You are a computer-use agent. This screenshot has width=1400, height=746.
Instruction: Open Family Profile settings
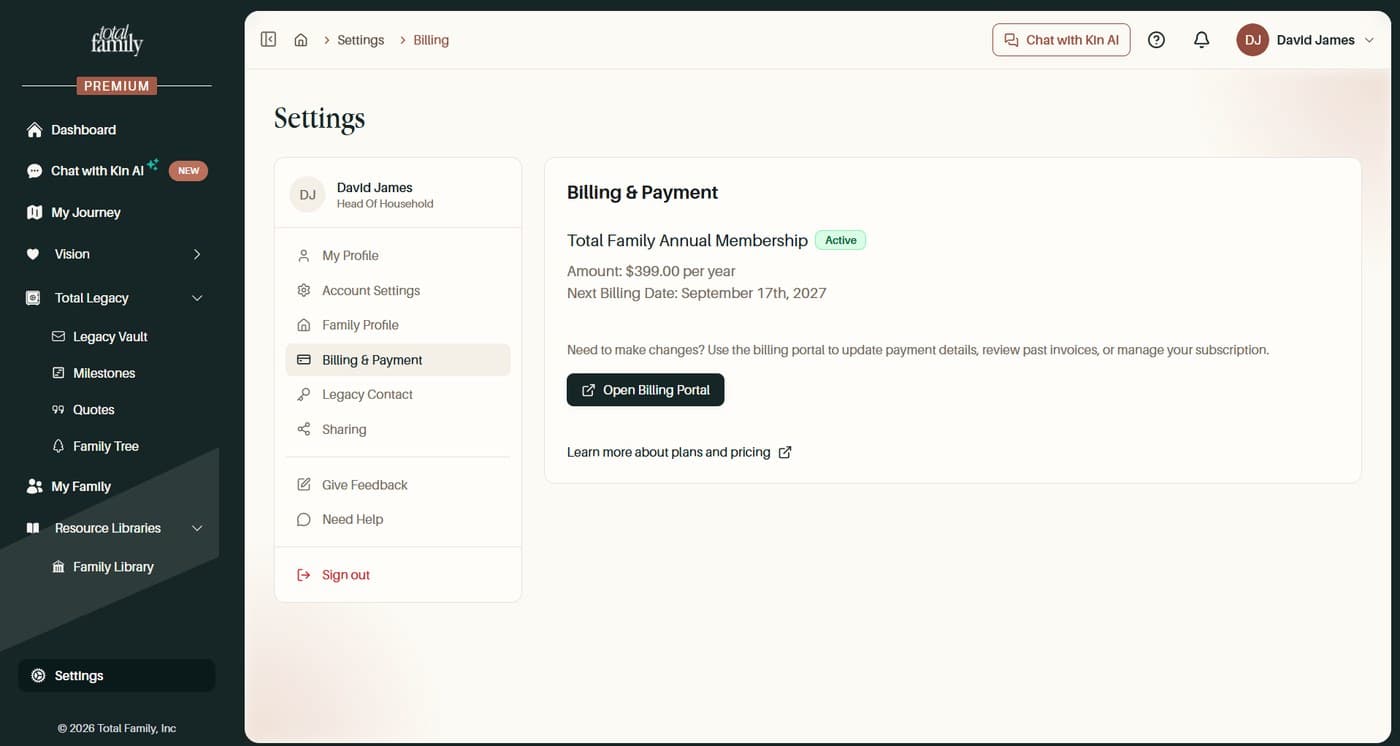(x=398, y=325)
